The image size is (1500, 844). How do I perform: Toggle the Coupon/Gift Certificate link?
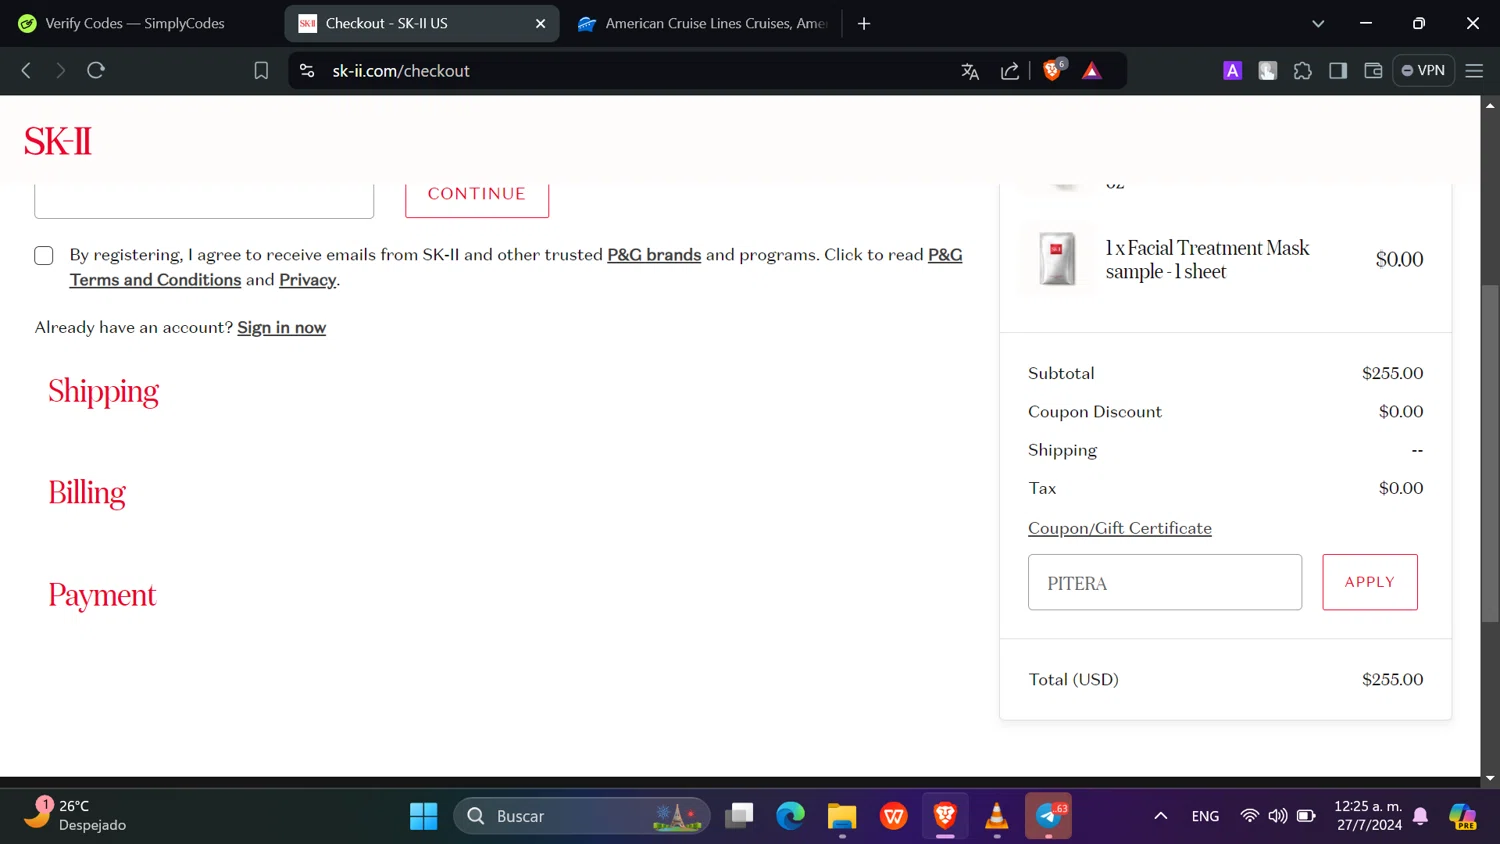coord(1120,528)
